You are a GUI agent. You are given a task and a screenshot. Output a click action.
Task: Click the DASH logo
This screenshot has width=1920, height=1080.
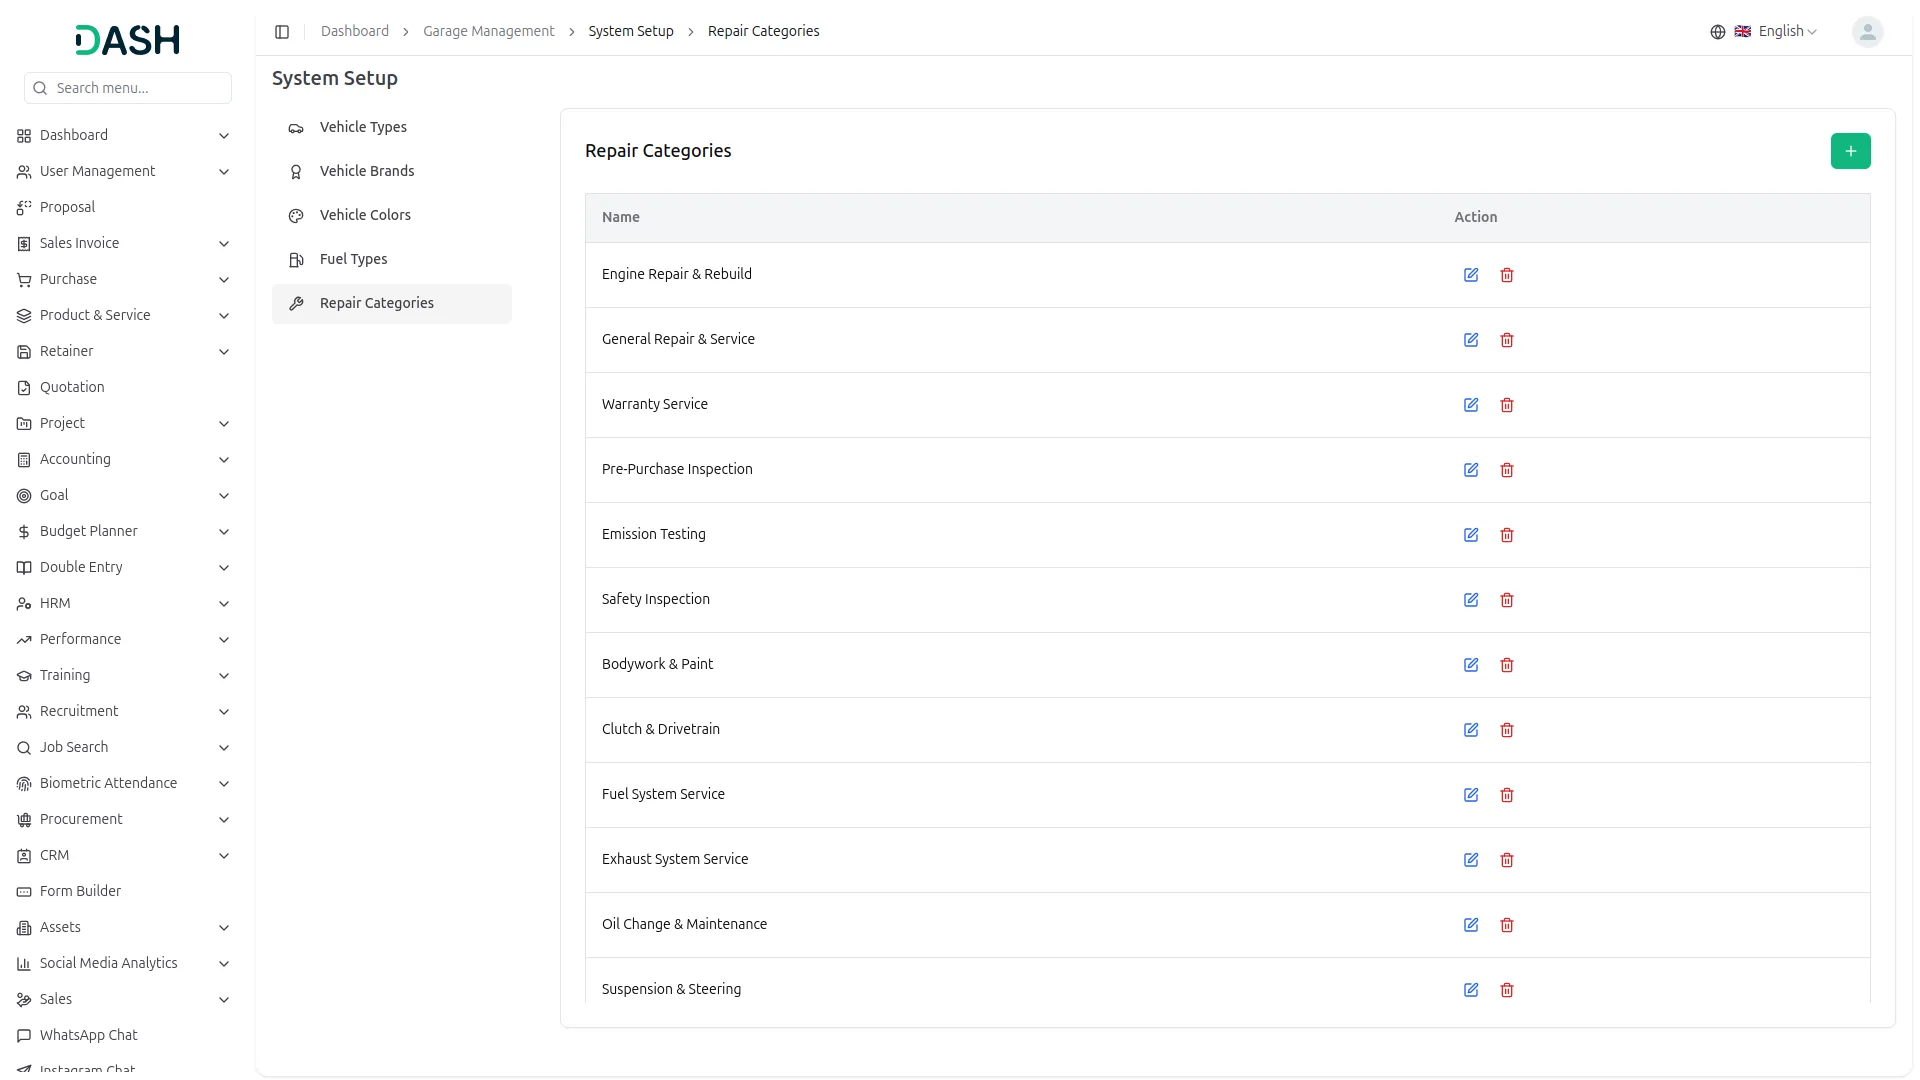pyautogui.click(x=128, y=40)
